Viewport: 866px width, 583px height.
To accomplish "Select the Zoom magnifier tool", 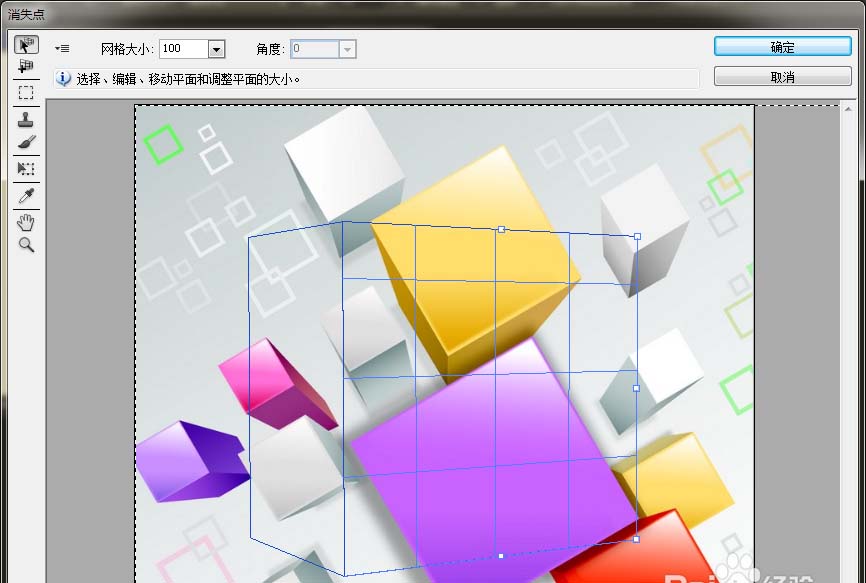I will click(x=26, y=245).
